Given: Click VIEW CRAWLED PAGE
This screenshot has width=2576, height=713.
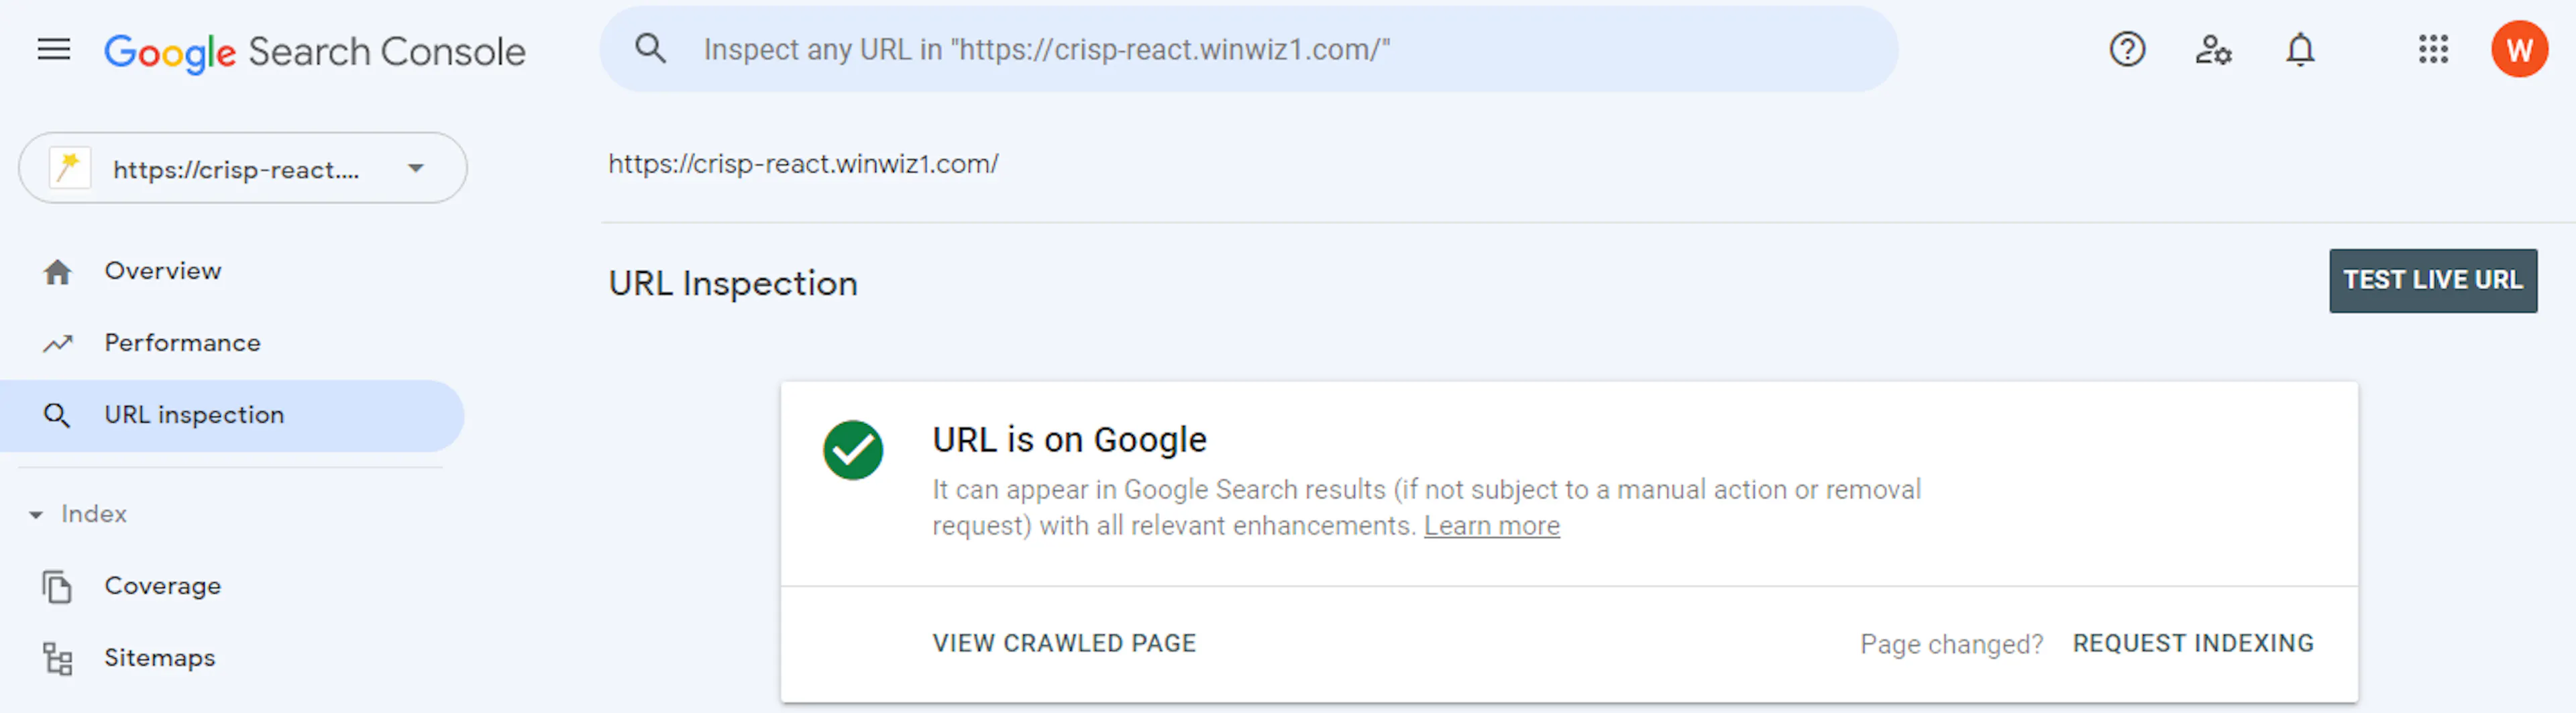Looking at the screenshot, I should (x=1064, y=643).
